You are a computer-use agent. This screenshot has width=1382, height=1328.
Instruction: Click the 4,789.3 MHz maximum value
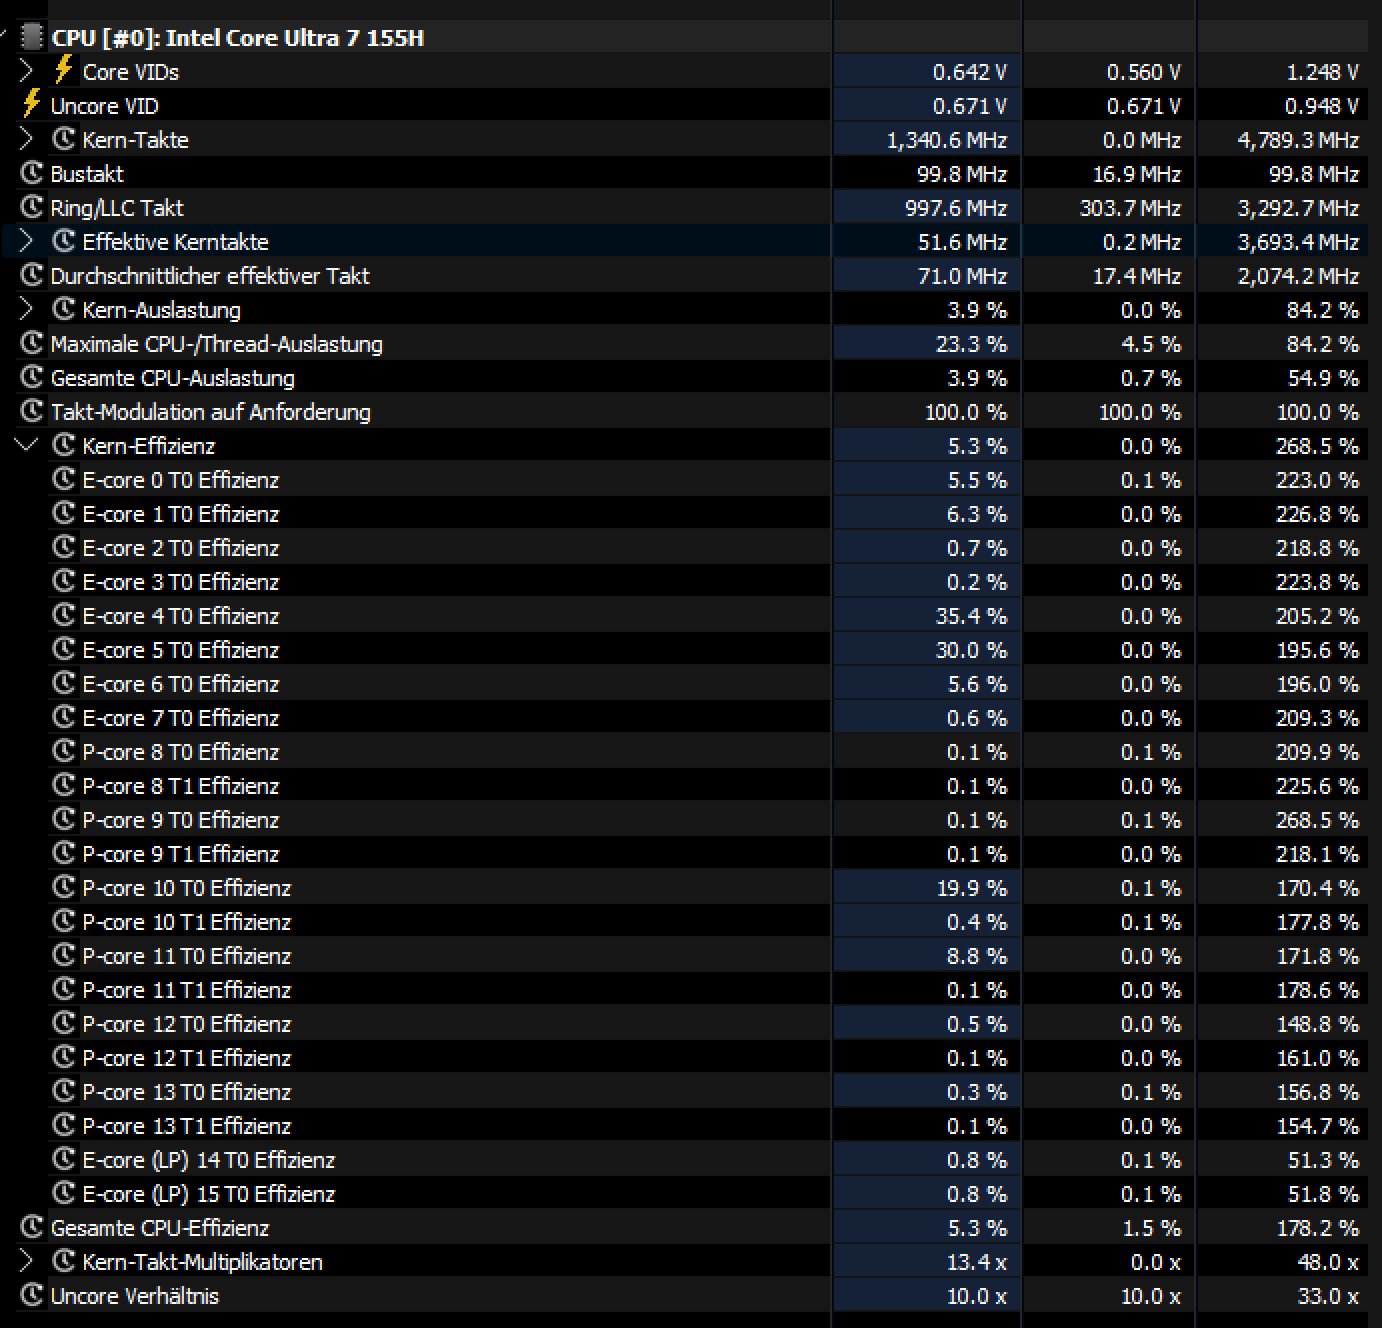1298,140
